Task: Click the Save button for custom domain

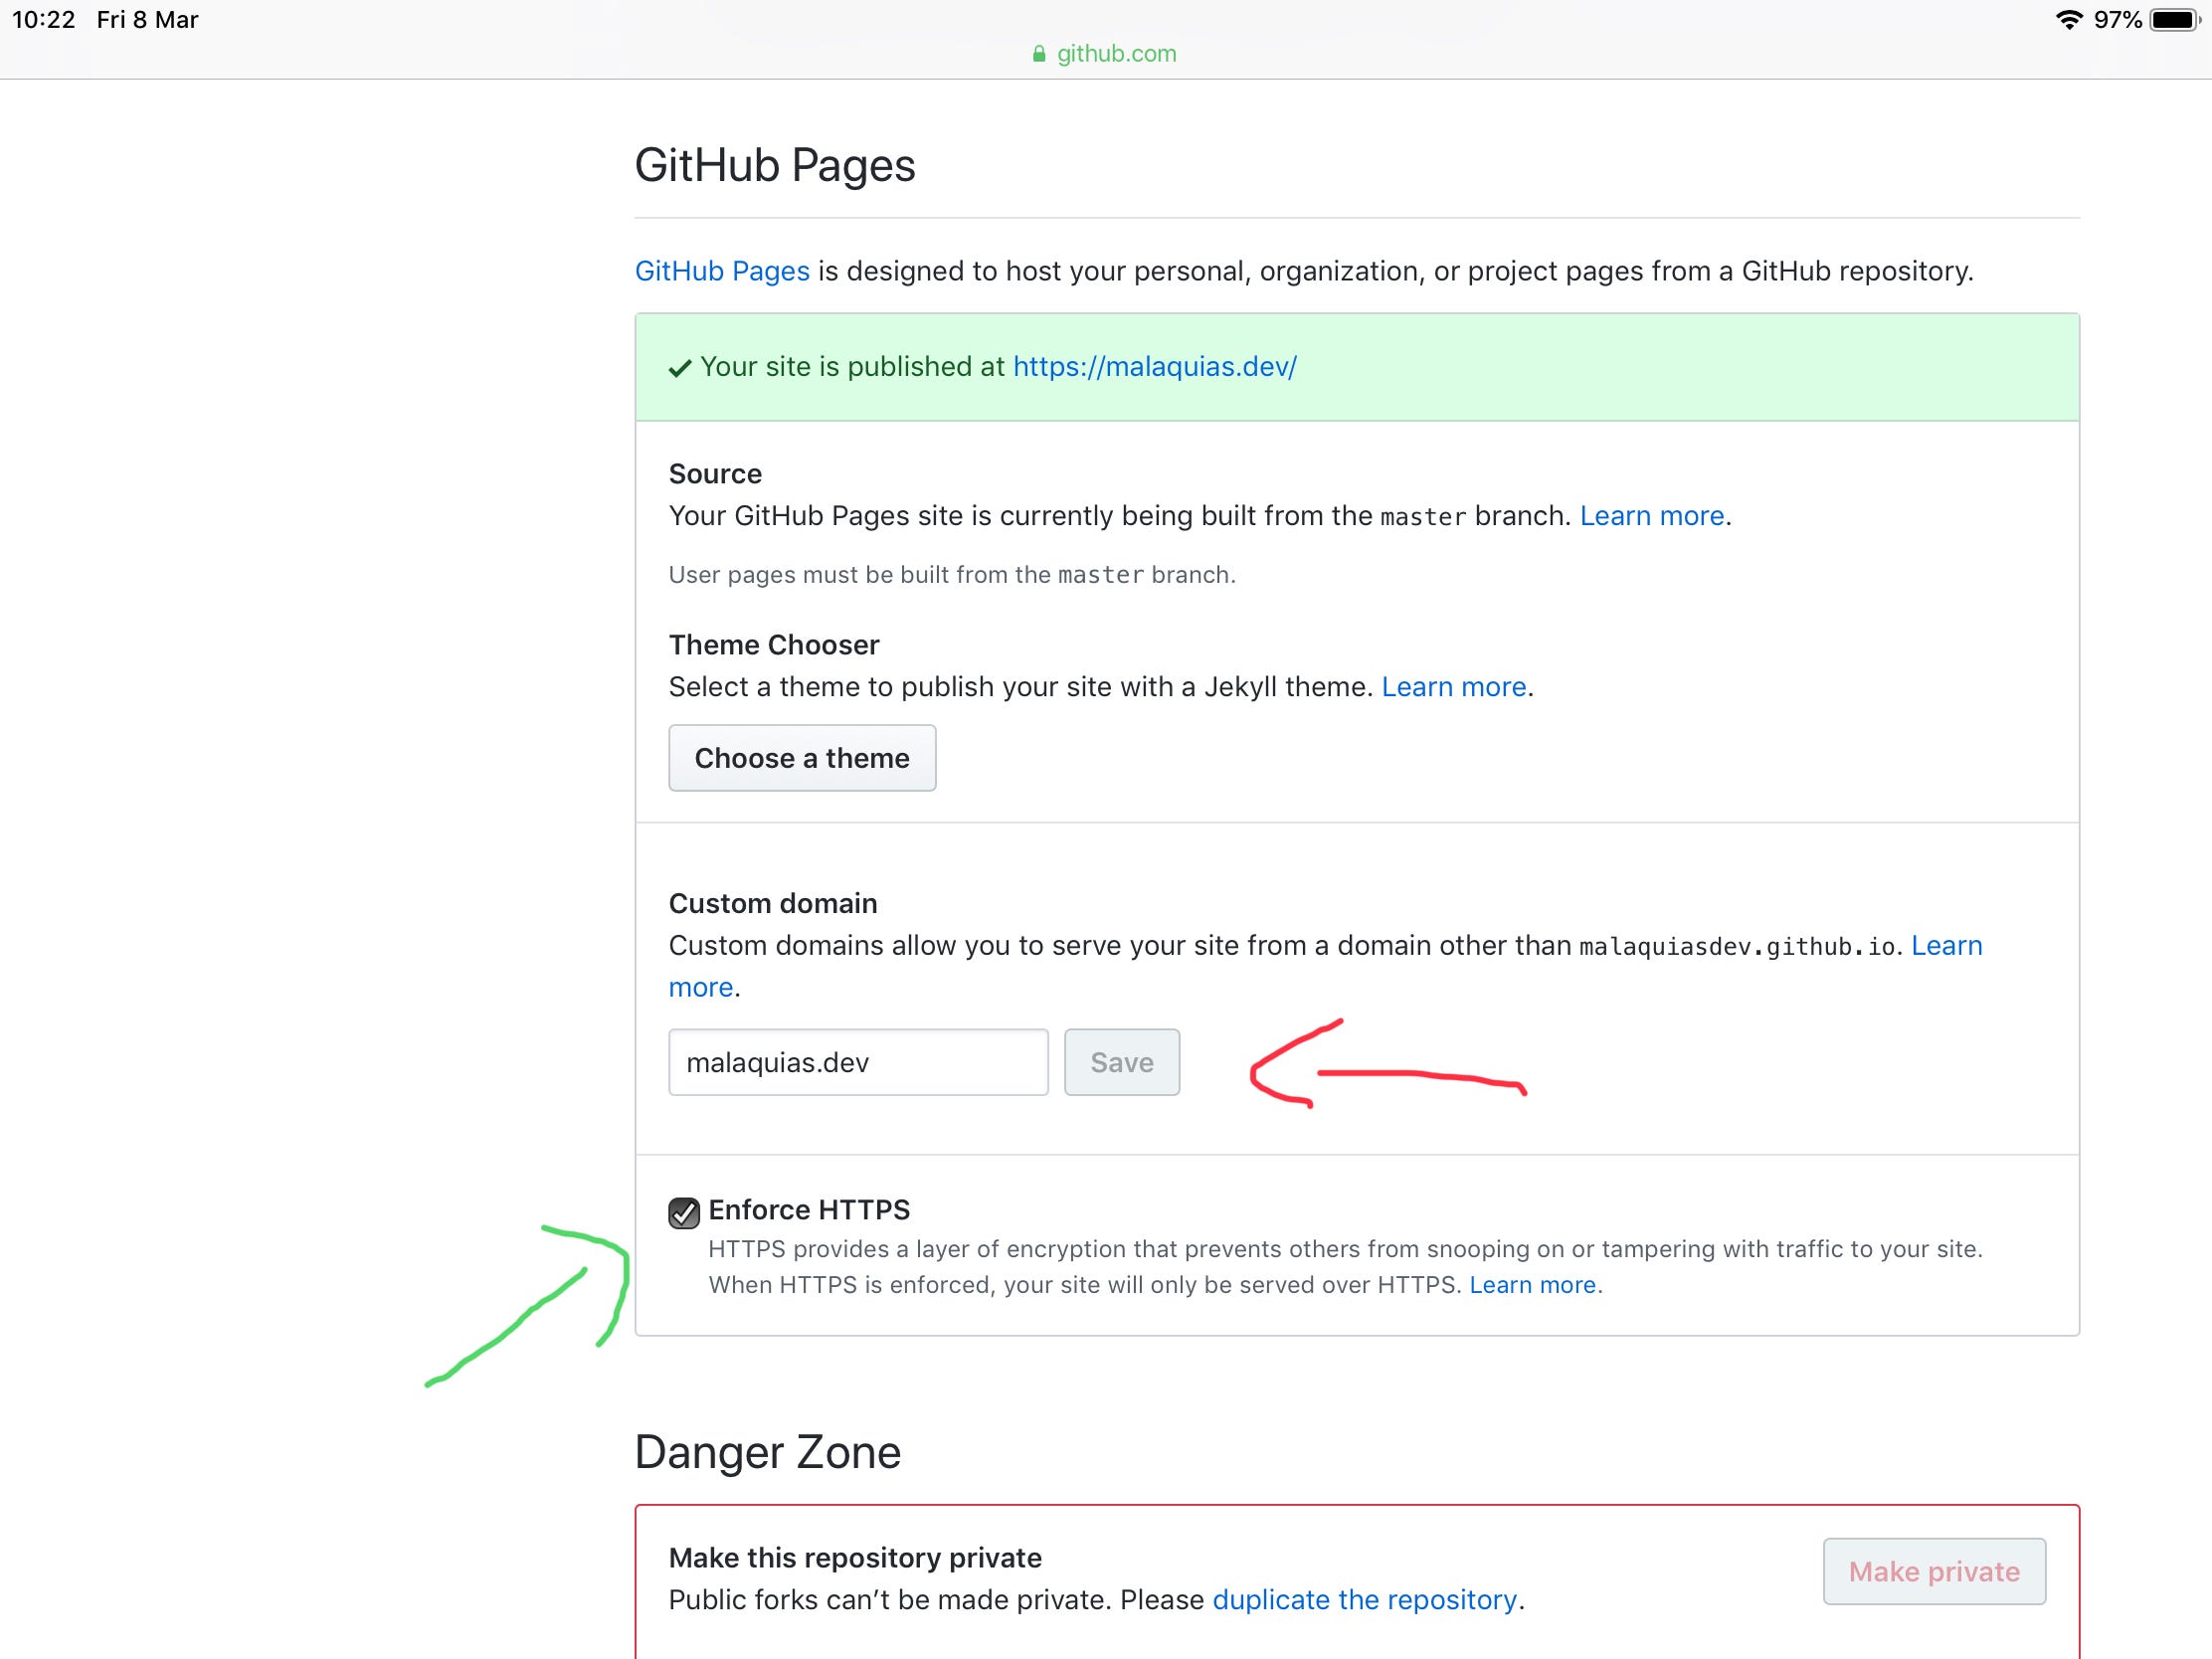Action: click(1122, 1062)
